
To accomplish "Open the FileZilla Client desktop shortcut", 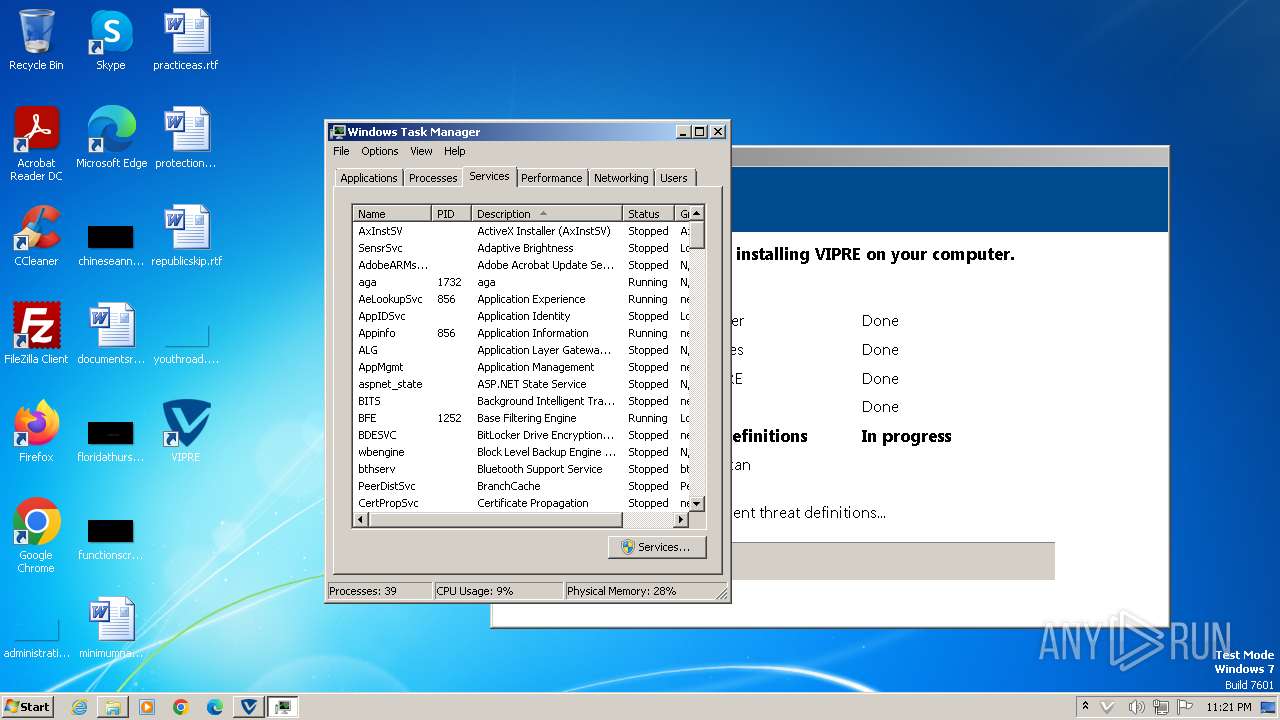I will [x=36, y=334].
